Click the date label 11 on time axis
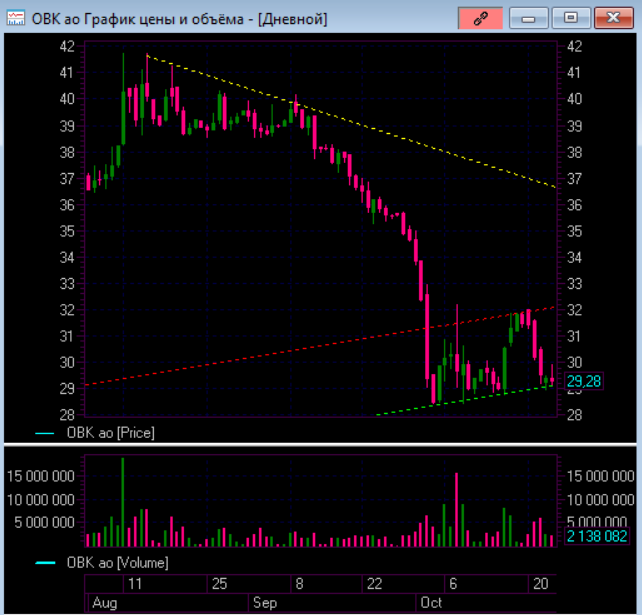 [135, 583]
